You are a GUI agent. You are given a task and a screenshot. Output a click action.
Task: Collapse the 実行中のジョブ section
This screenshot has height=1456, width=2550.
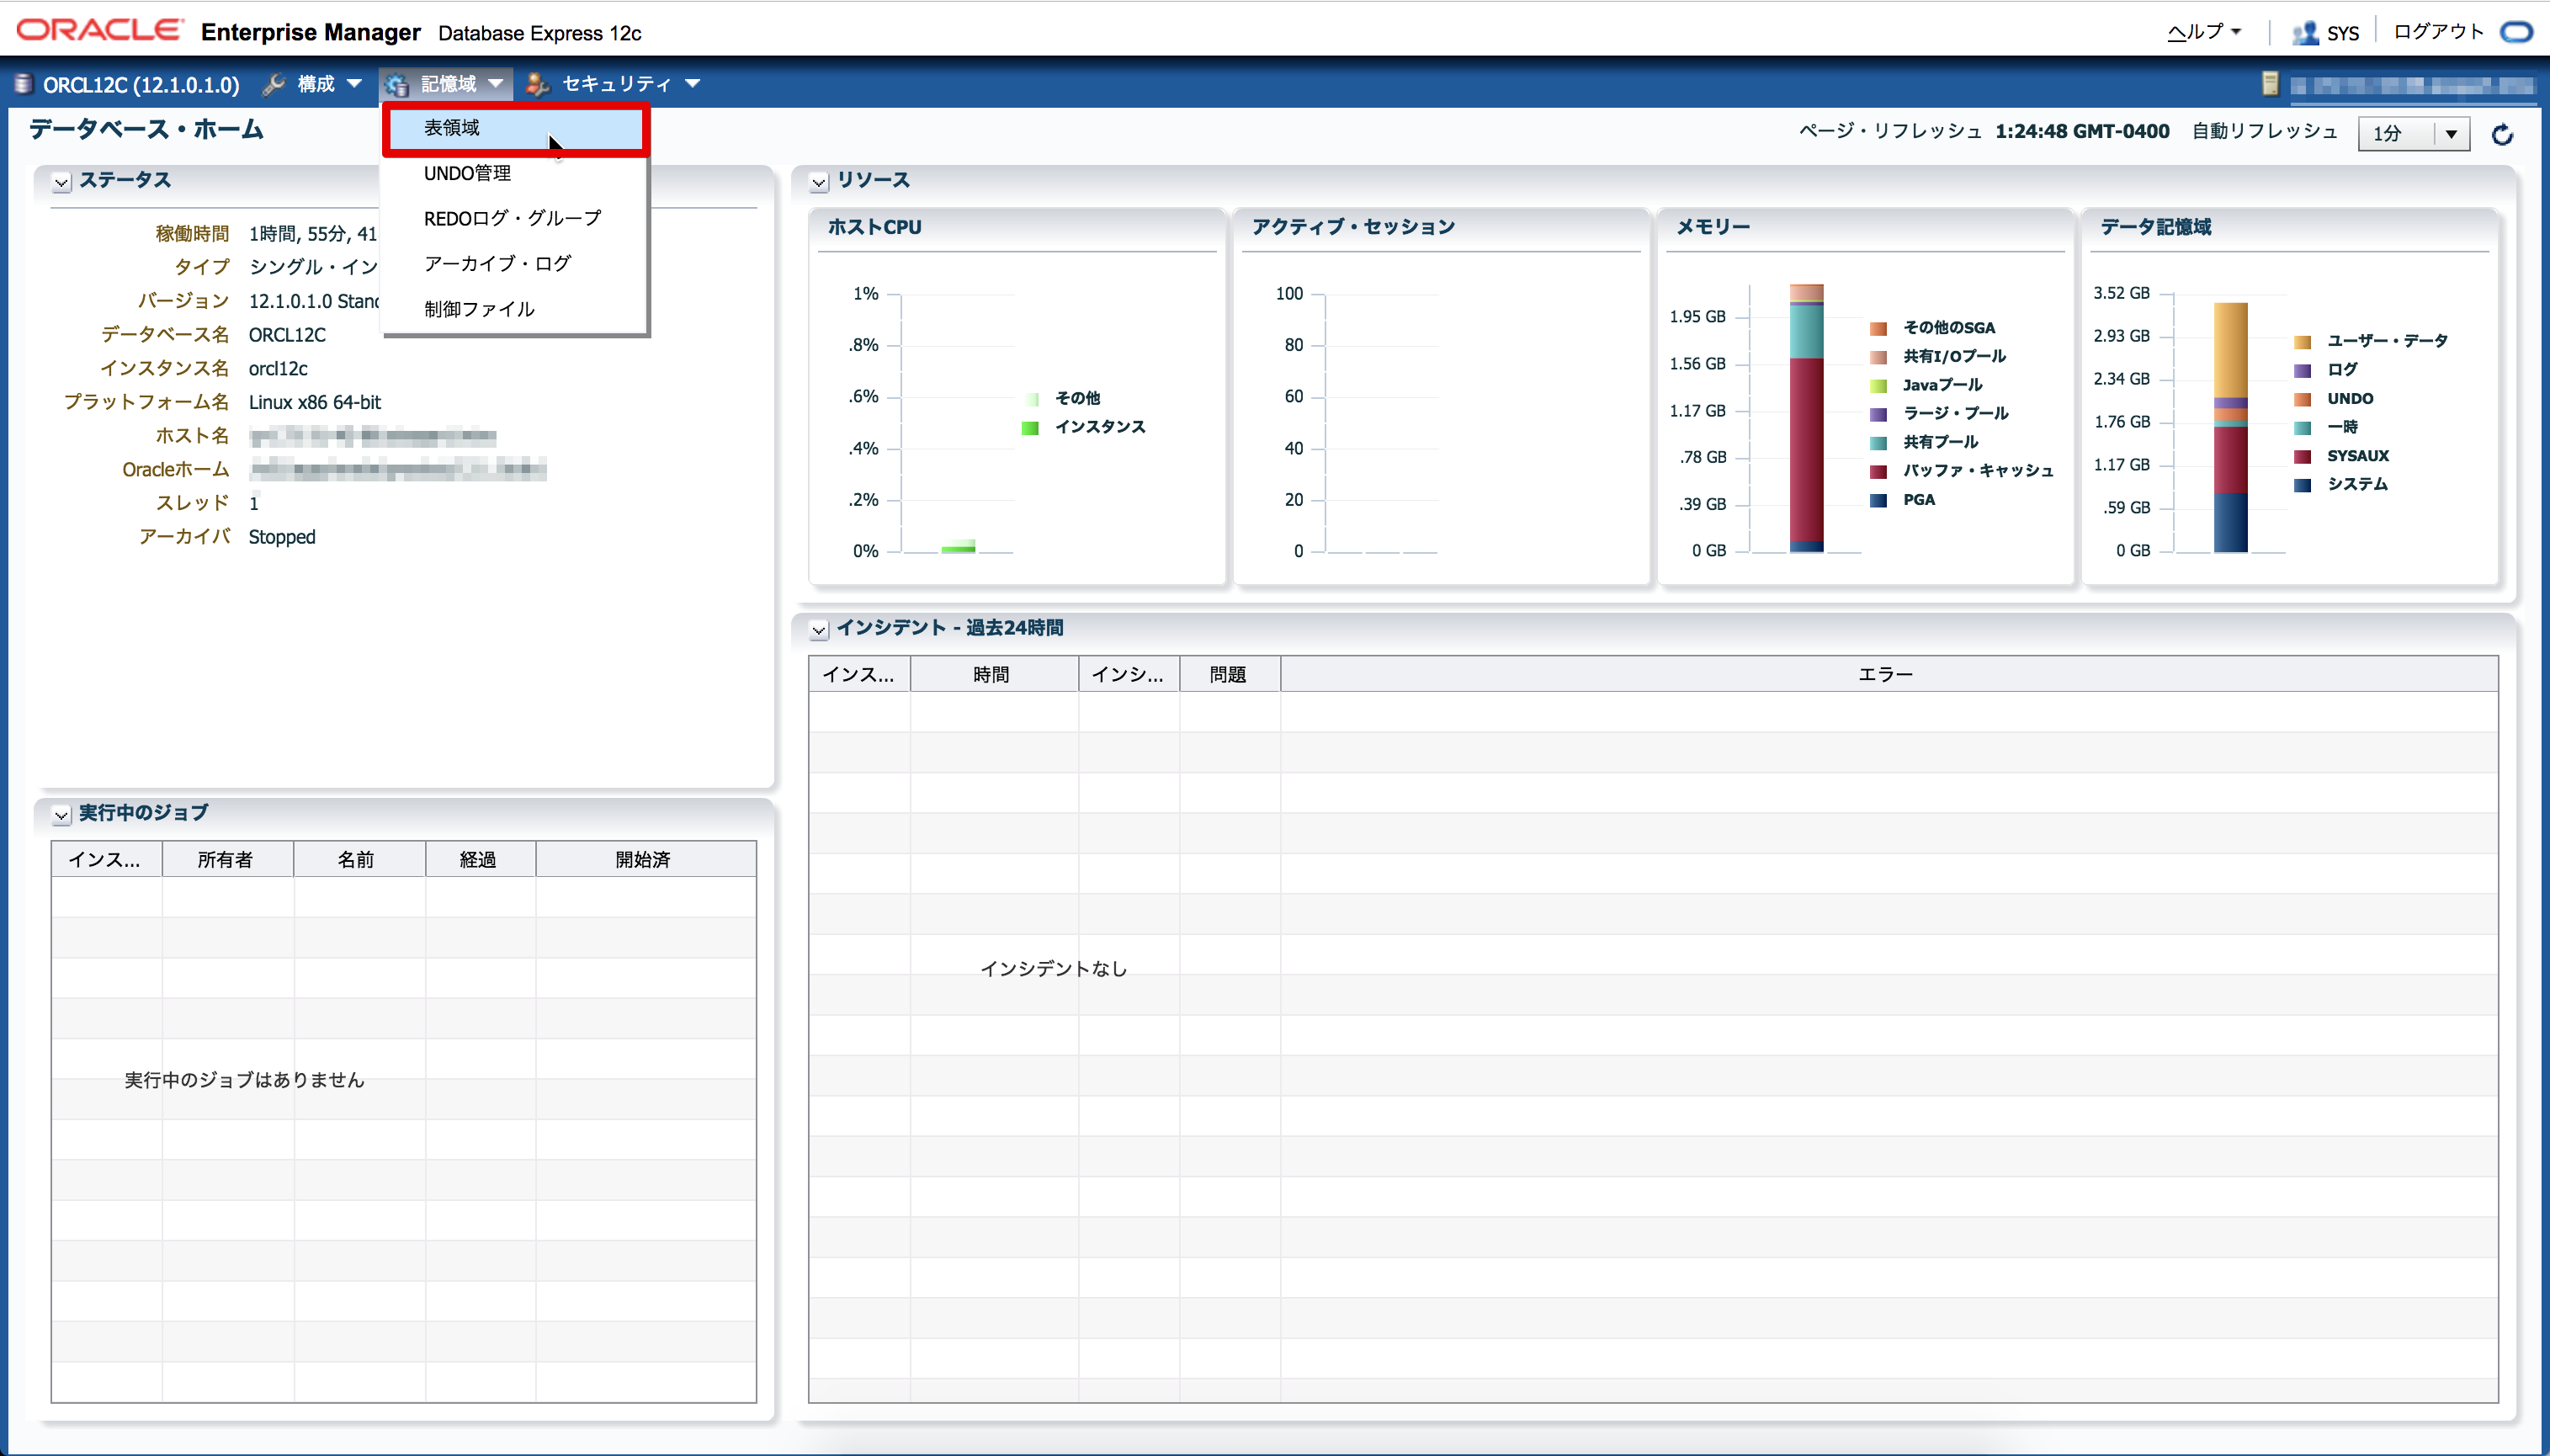click(x=62, y=815)
